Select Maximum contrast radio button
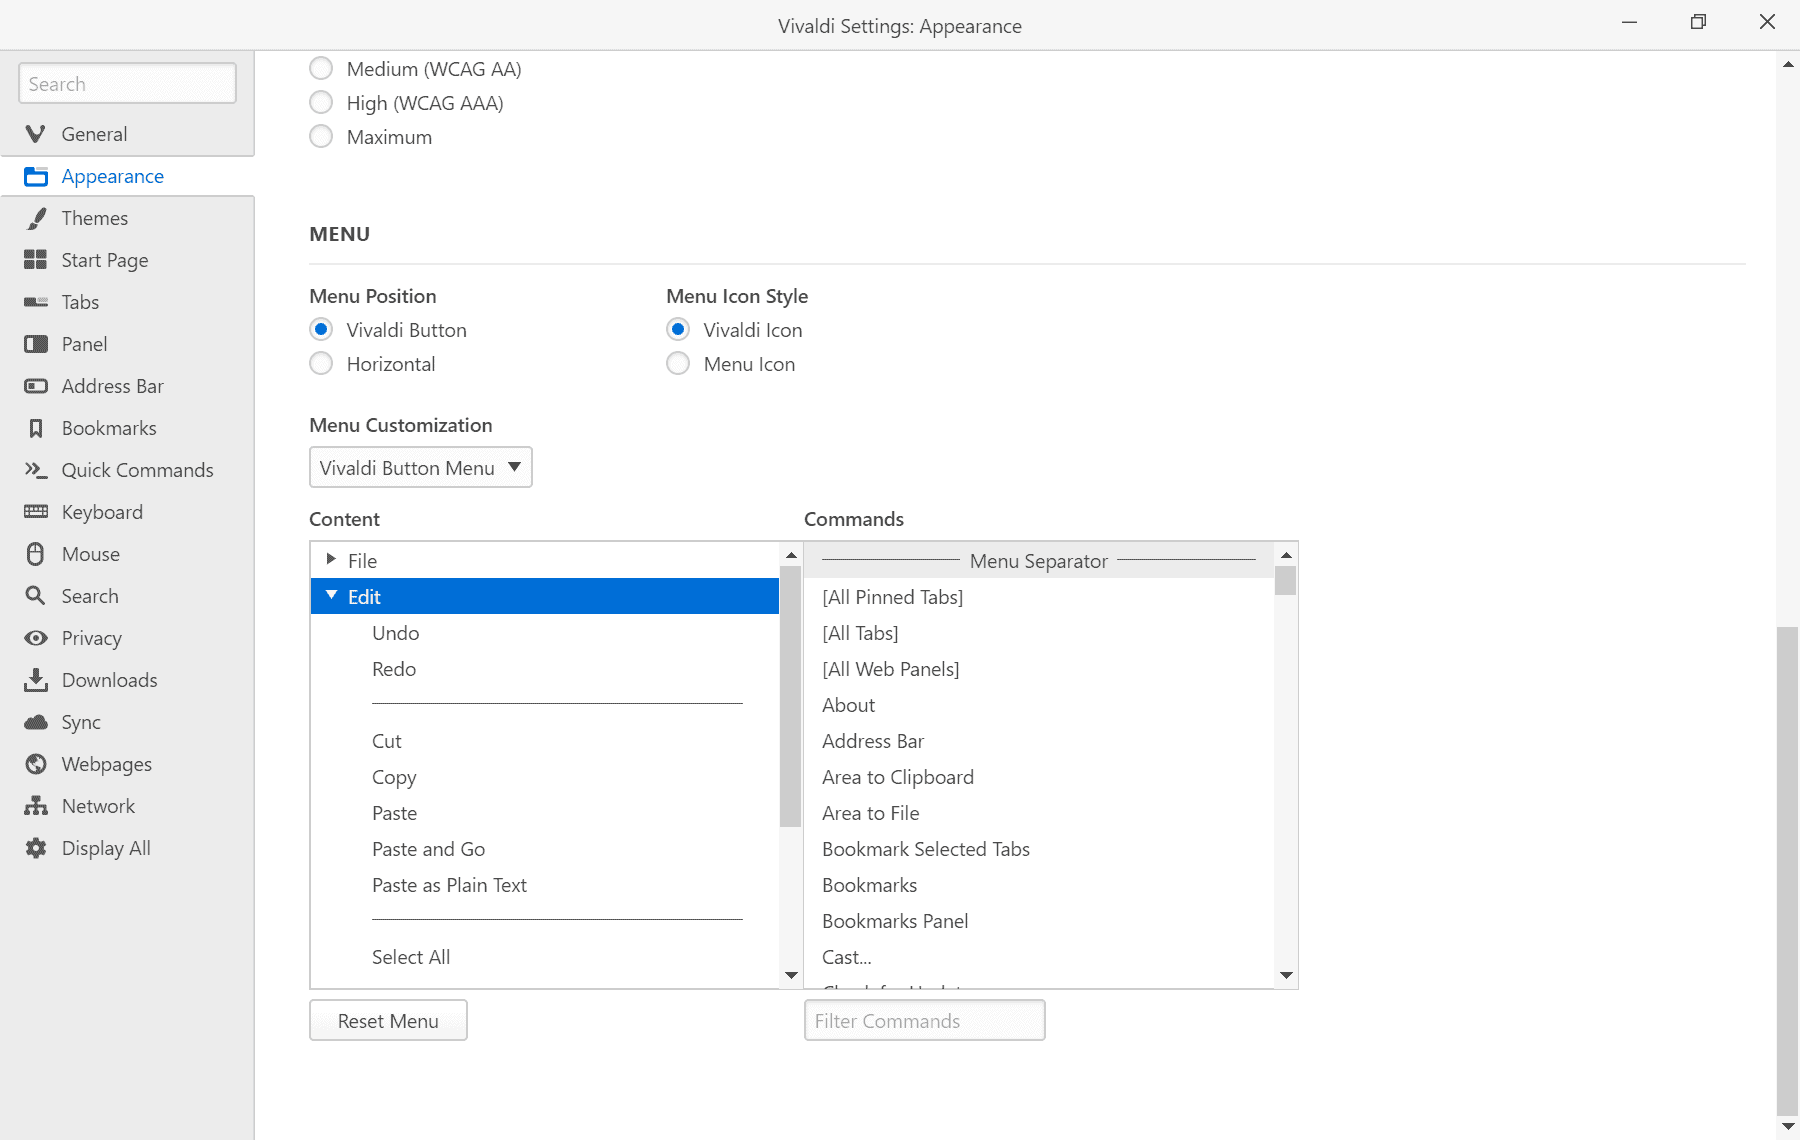 321,137
